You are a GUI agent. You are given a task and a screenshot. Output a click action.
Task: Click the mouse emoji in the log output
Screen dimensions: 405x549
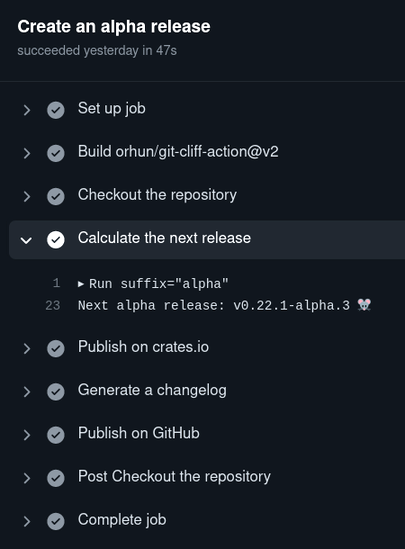click(x=364, y=305)
